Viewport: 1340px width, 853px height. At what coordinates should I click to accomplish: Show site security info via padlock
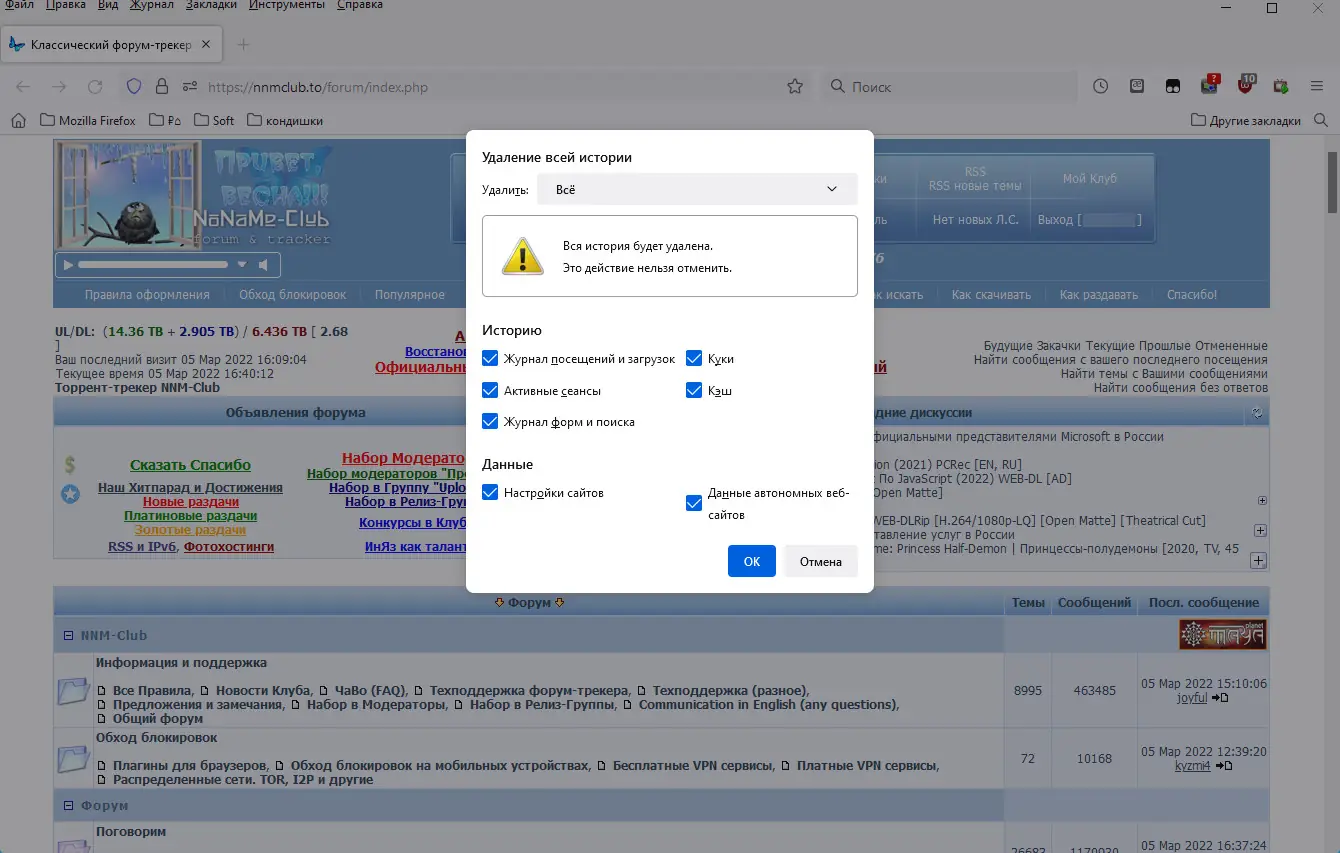tap(161, 87)
